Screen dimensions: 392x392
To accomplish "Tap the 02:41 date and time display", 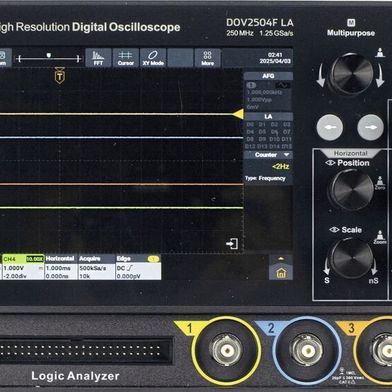I will coord(275,58).
